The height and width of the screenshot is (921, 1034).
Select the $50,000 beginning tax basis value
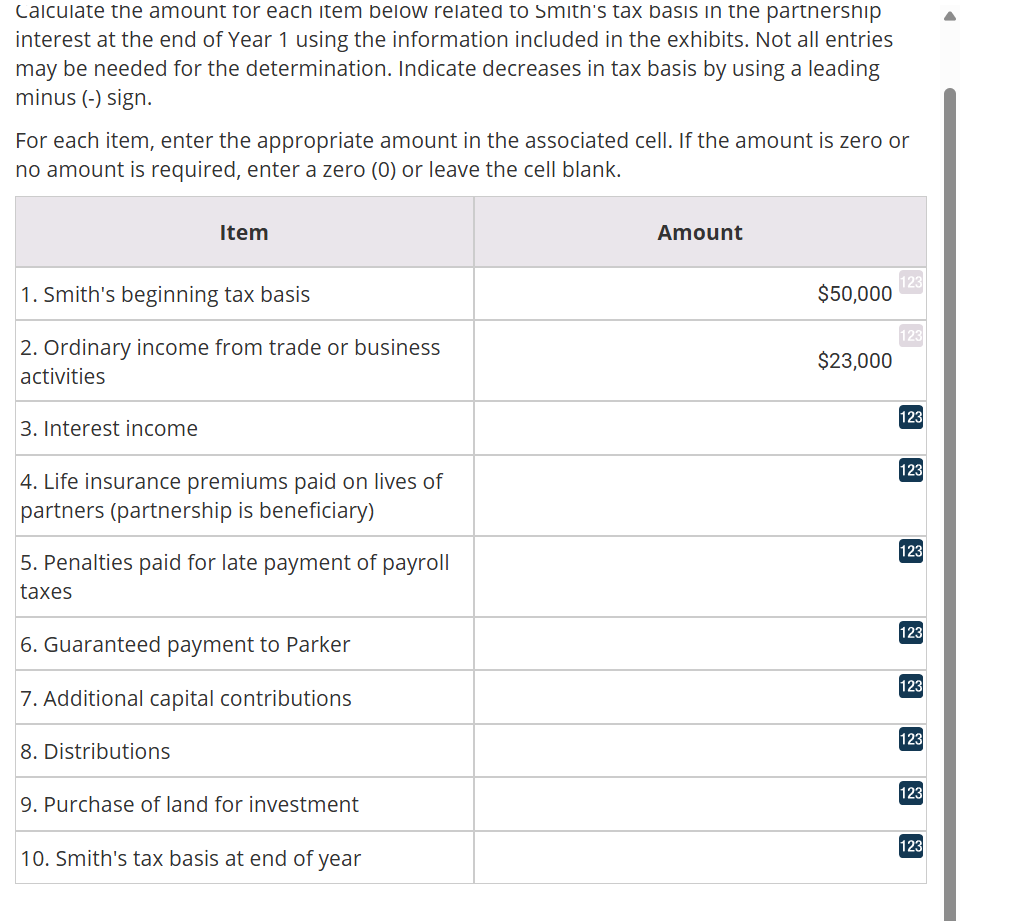point(857,294)
